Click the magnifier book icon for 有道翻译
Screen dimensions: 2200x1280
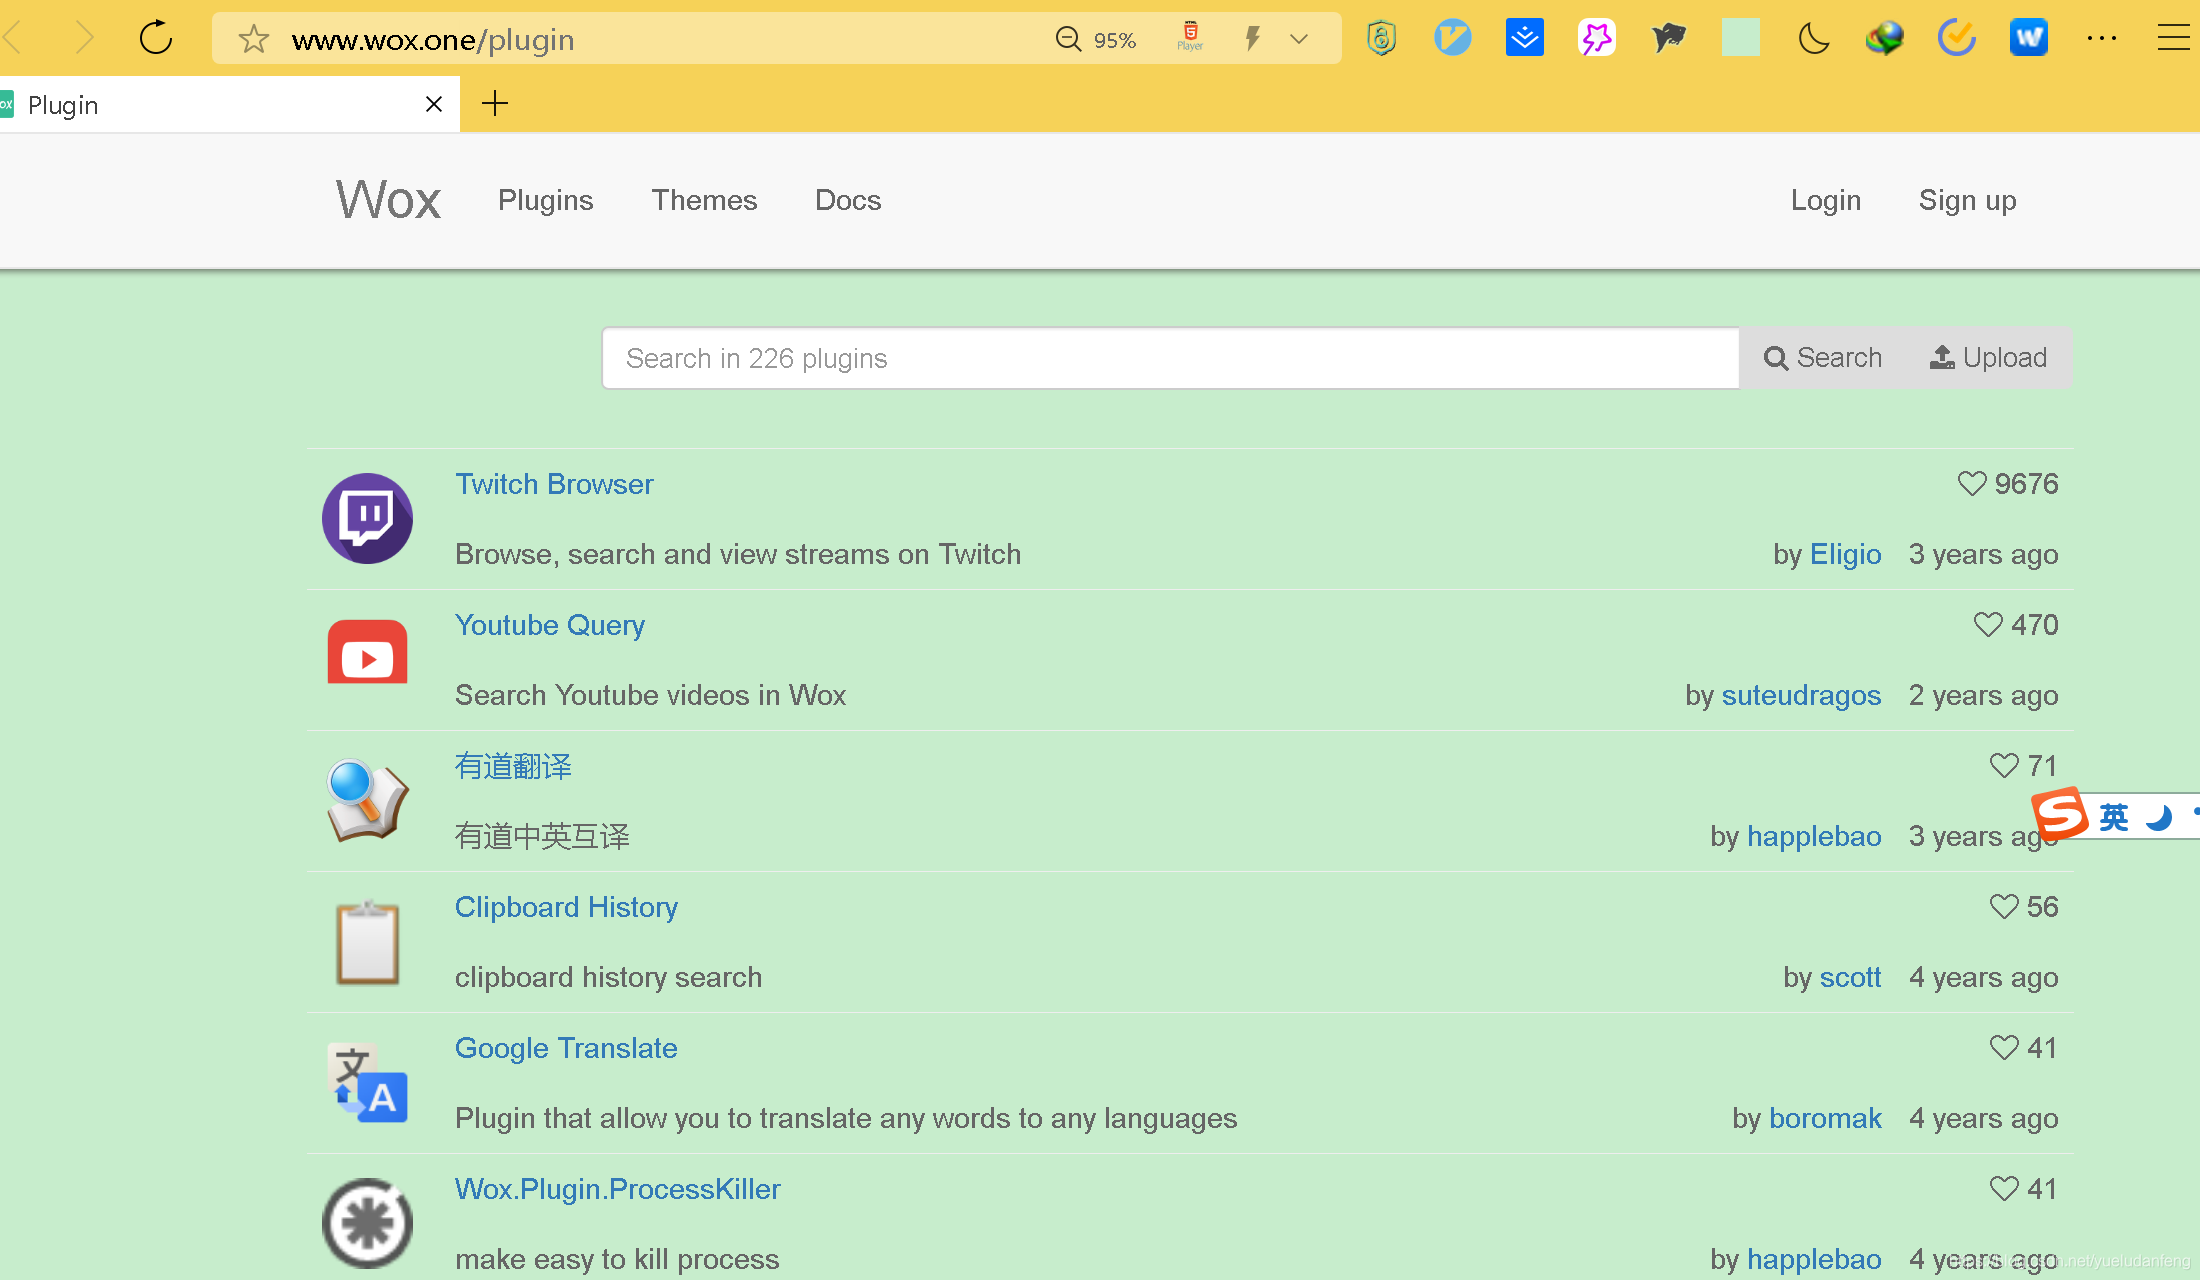(x=367, y=800)
